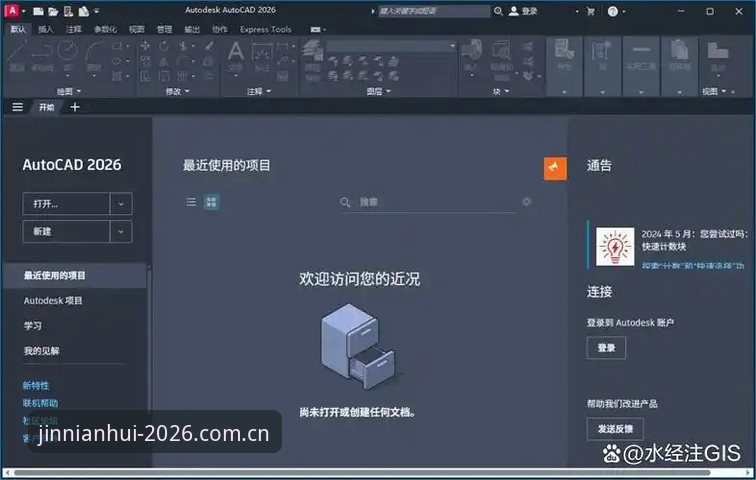The image size is (756, 480).
Task: Expand the ribbon 注释 panel flyout
Action: tap(259, 91)
